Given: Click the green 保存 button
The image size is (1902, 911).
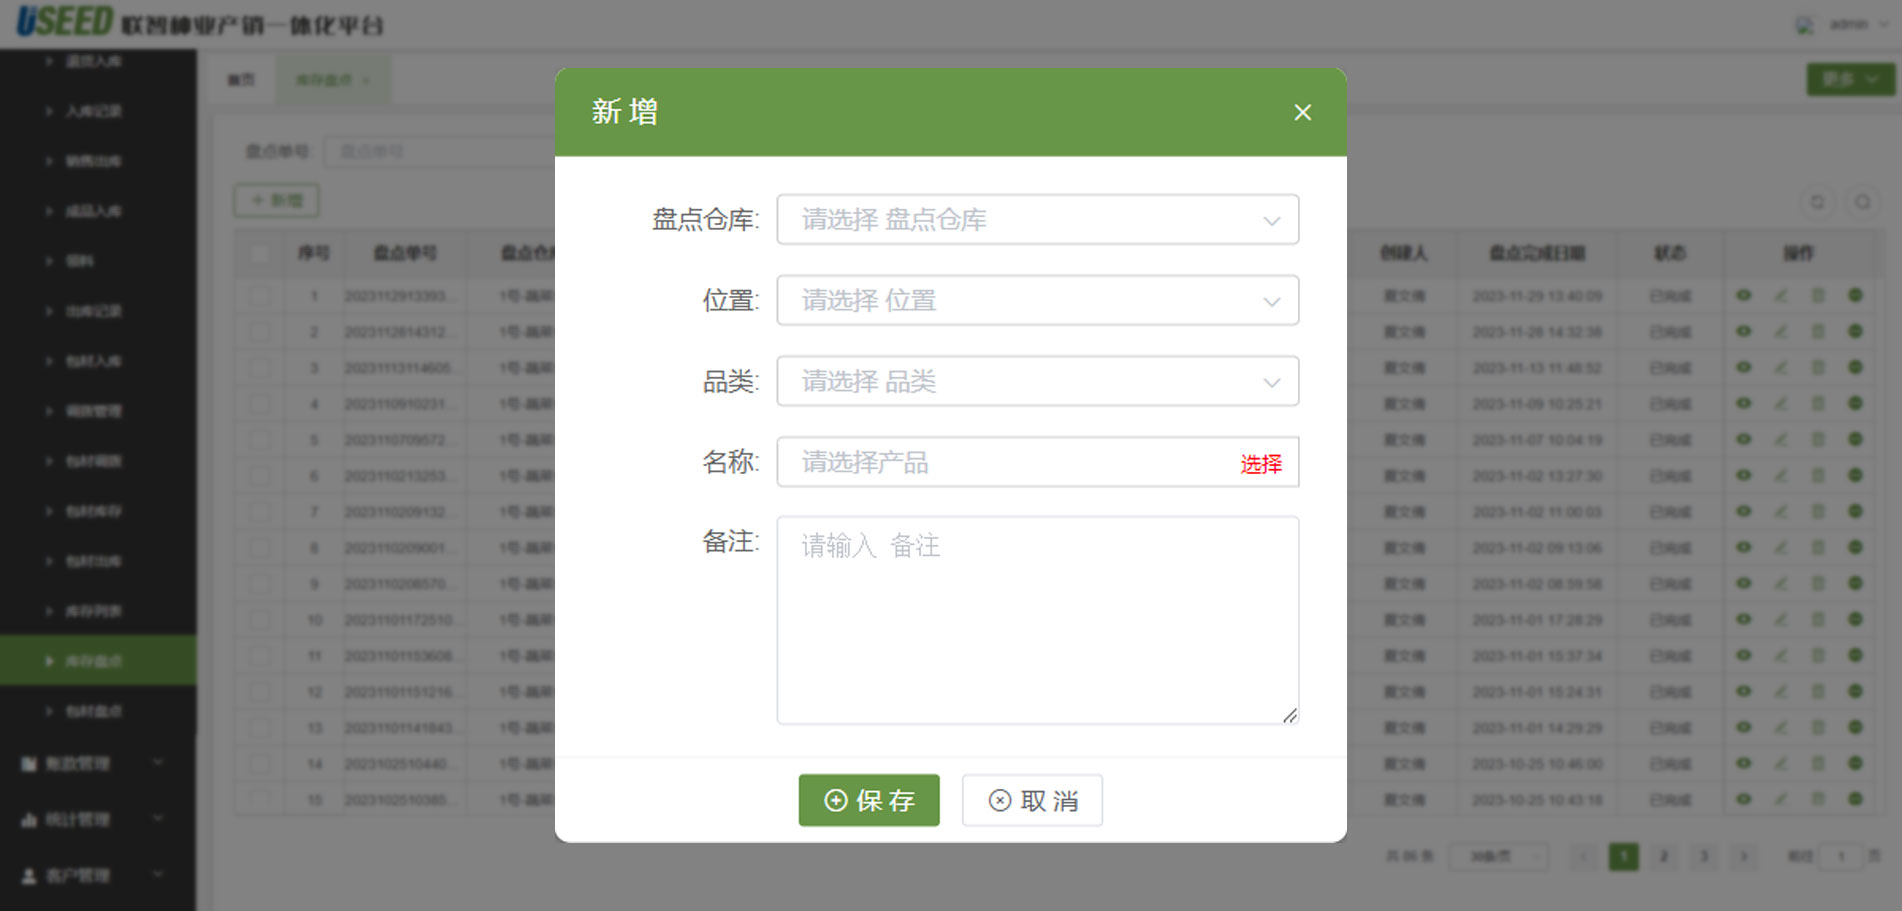Looking at the screenshot, I should [868, 800].
